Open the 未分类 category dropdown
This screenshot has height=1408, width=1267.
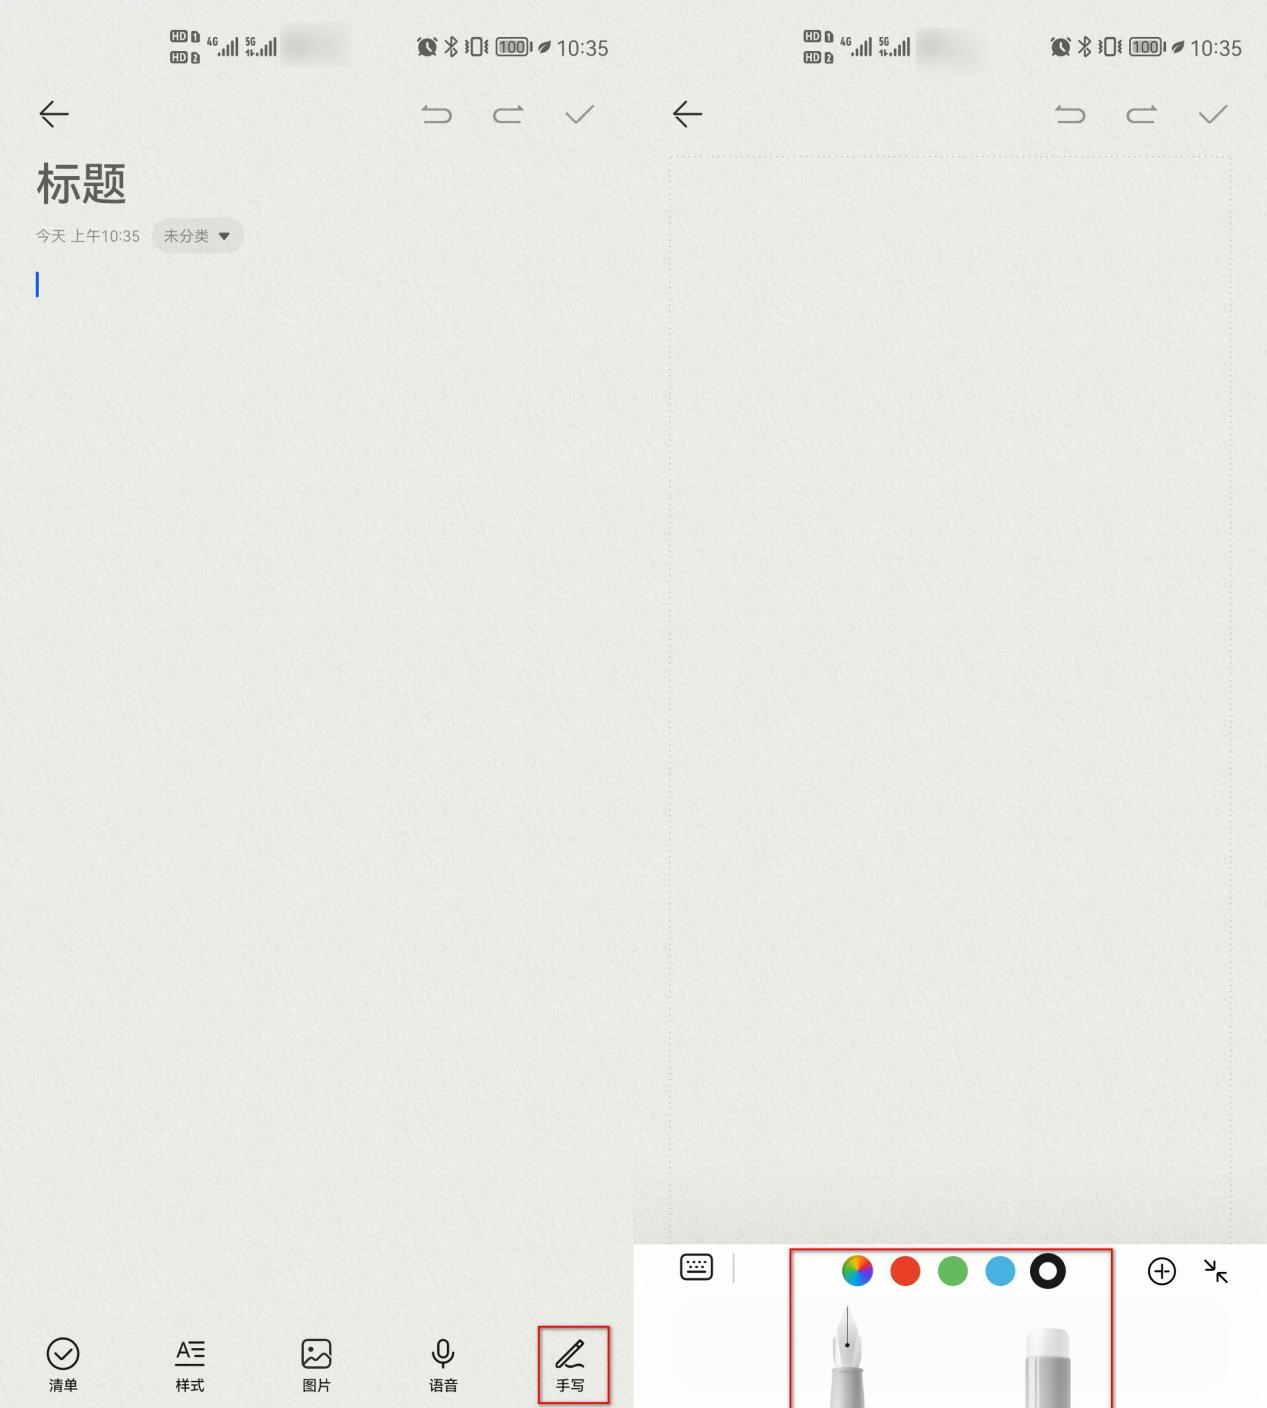(198, 236)
